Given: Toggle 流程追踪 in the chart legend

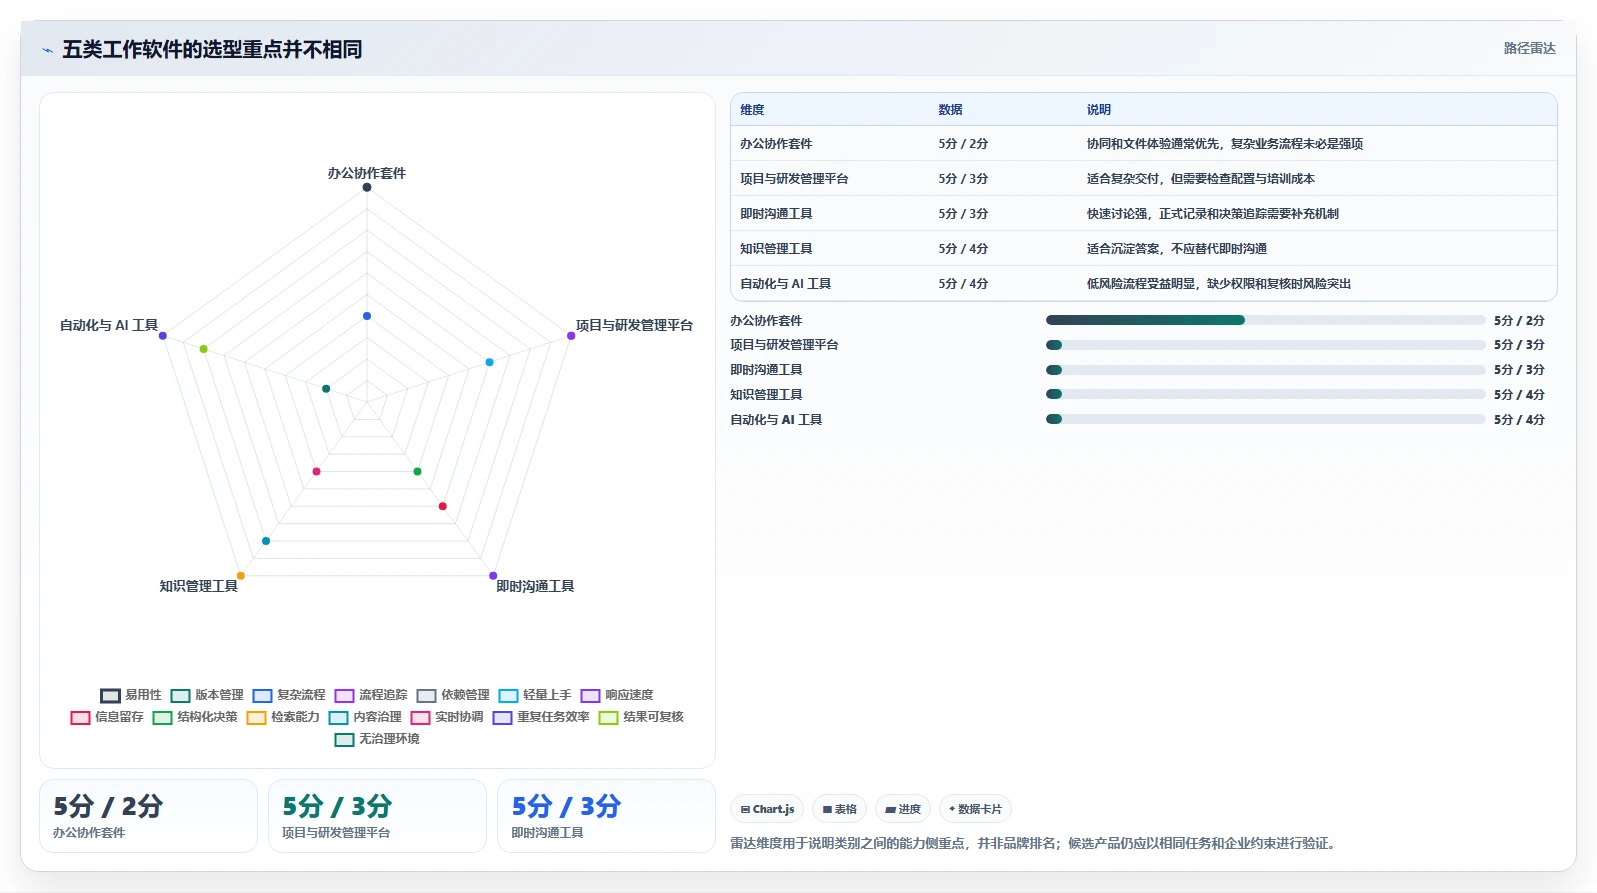Looking at the screenshot, I should coord(371,695).
